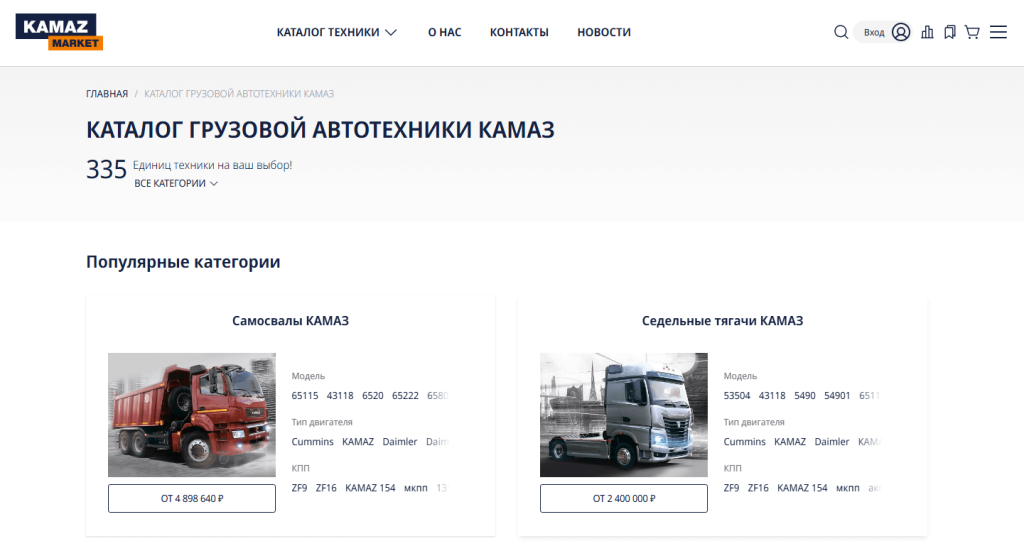Select model 65115 in Самосвалы
1024x551 pixels.
[305, 396]
